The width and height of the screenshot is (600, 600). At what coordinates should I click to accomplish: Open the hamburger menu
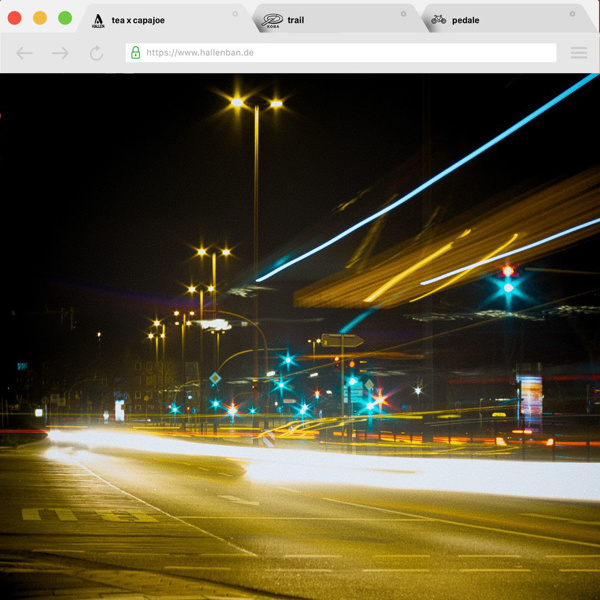tap(578, 53)
